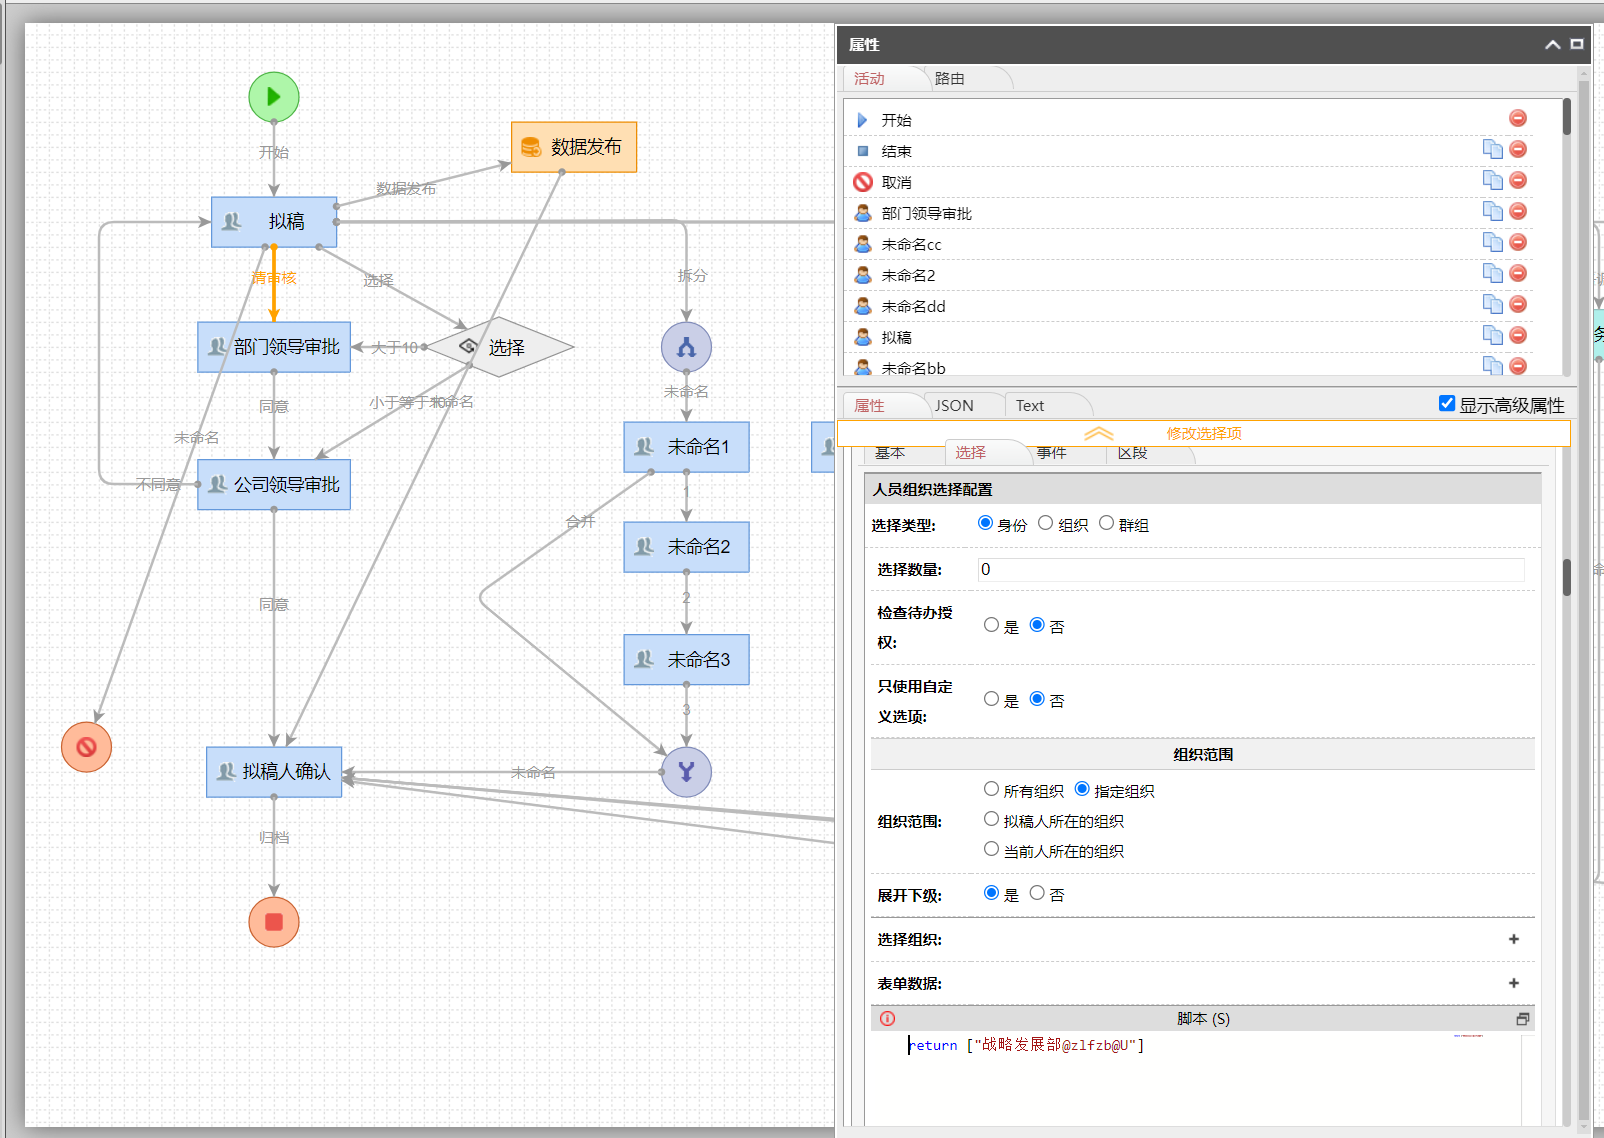Open the JSON tab
This screenshot has width=1604, height=1138.
coord(953,405)
